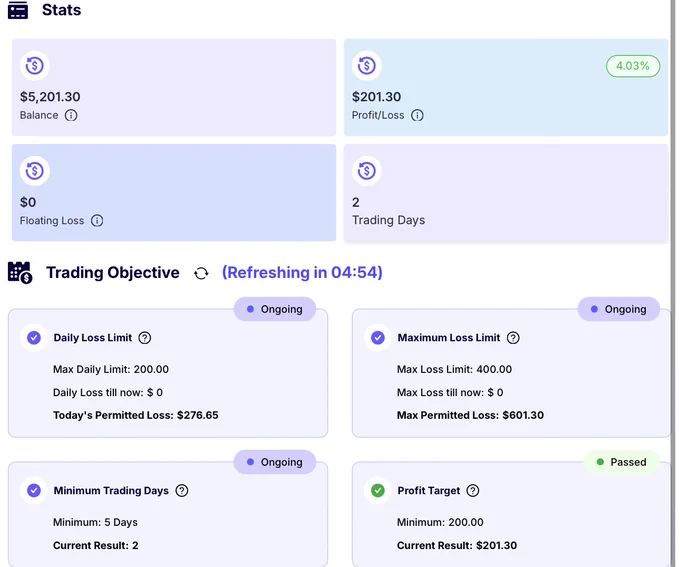The width and height of the screenshot is (680, 567).
Task: Click the Maximum Loss Limit checkmark
Action: 378,338
